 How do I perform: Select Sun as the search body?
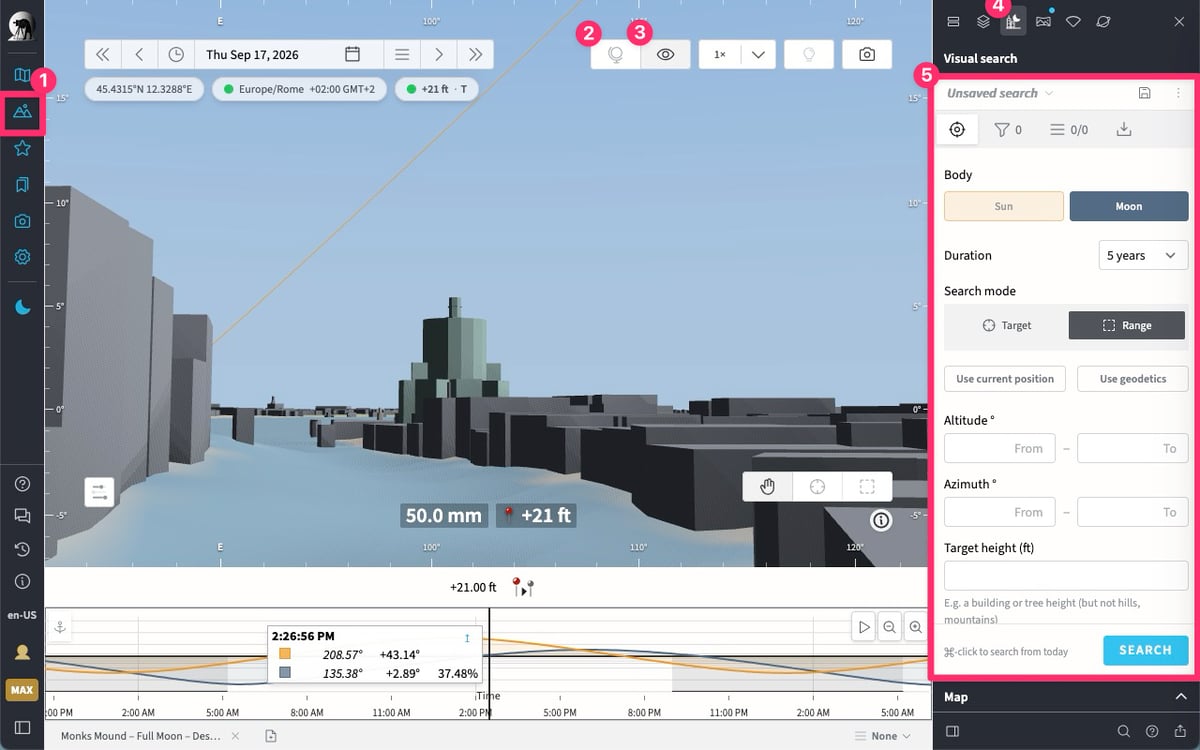click(1004, 206)
